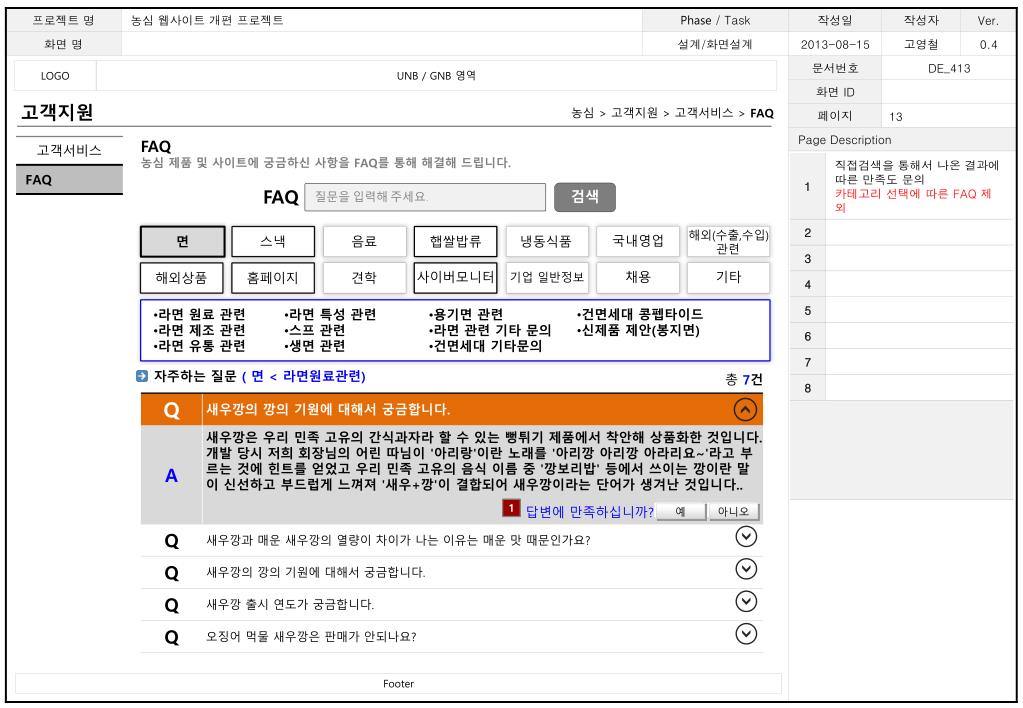Select the 기타 category tab
This screenshot has width=1023, height=708.
click(x=728, y=277)
